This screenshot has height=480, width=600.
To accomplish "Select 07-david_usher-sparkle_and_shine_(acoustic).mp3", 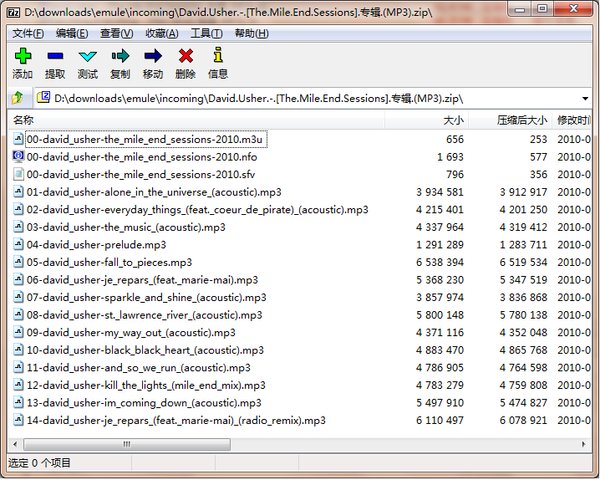I will tap(147, 297).
